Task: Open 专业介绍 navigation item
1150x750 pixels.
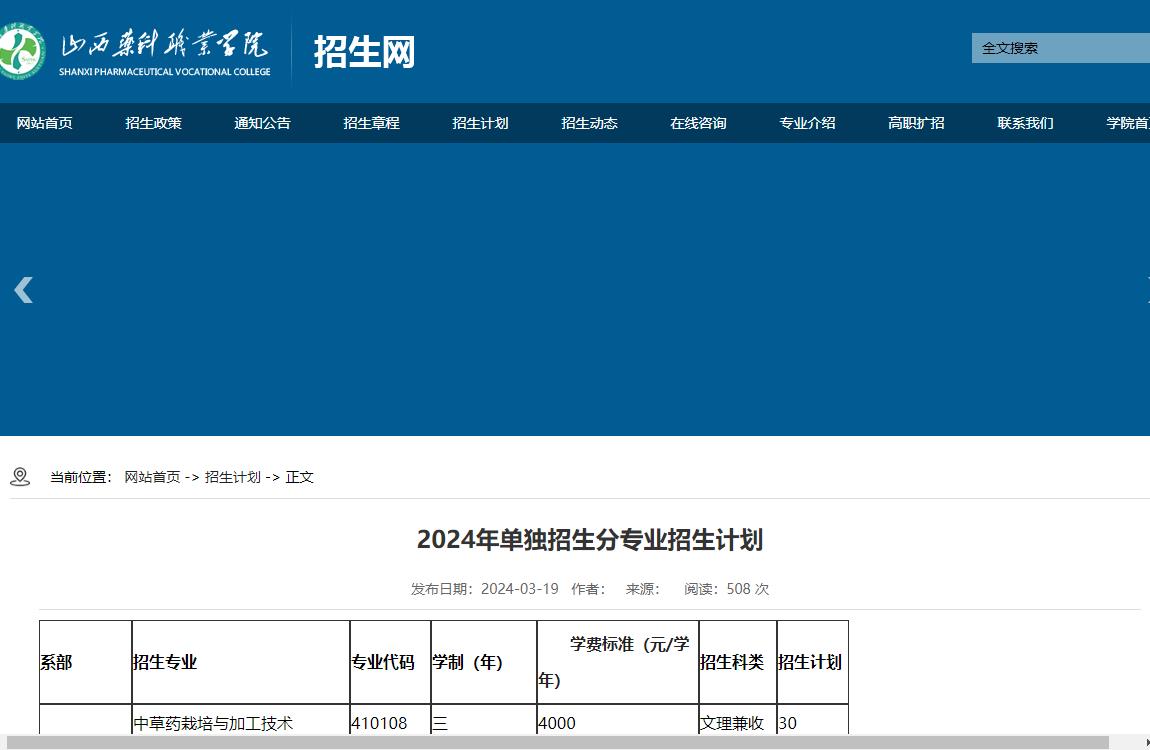Action: 807,123
